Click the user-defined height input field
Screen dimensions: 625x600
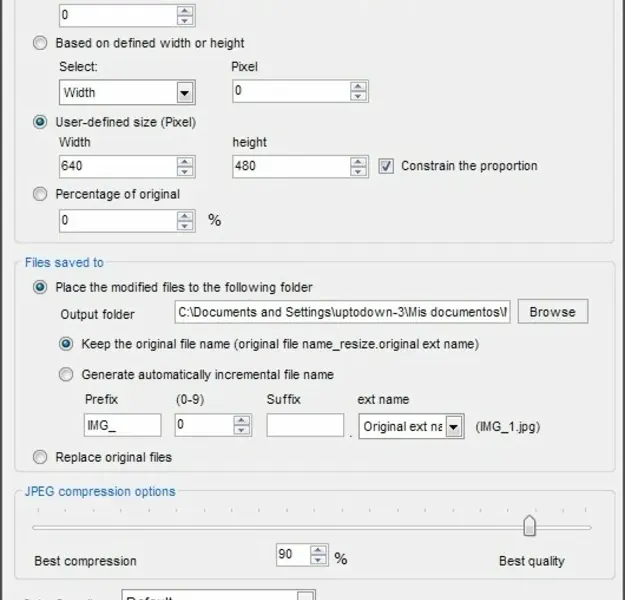(290, 166)
